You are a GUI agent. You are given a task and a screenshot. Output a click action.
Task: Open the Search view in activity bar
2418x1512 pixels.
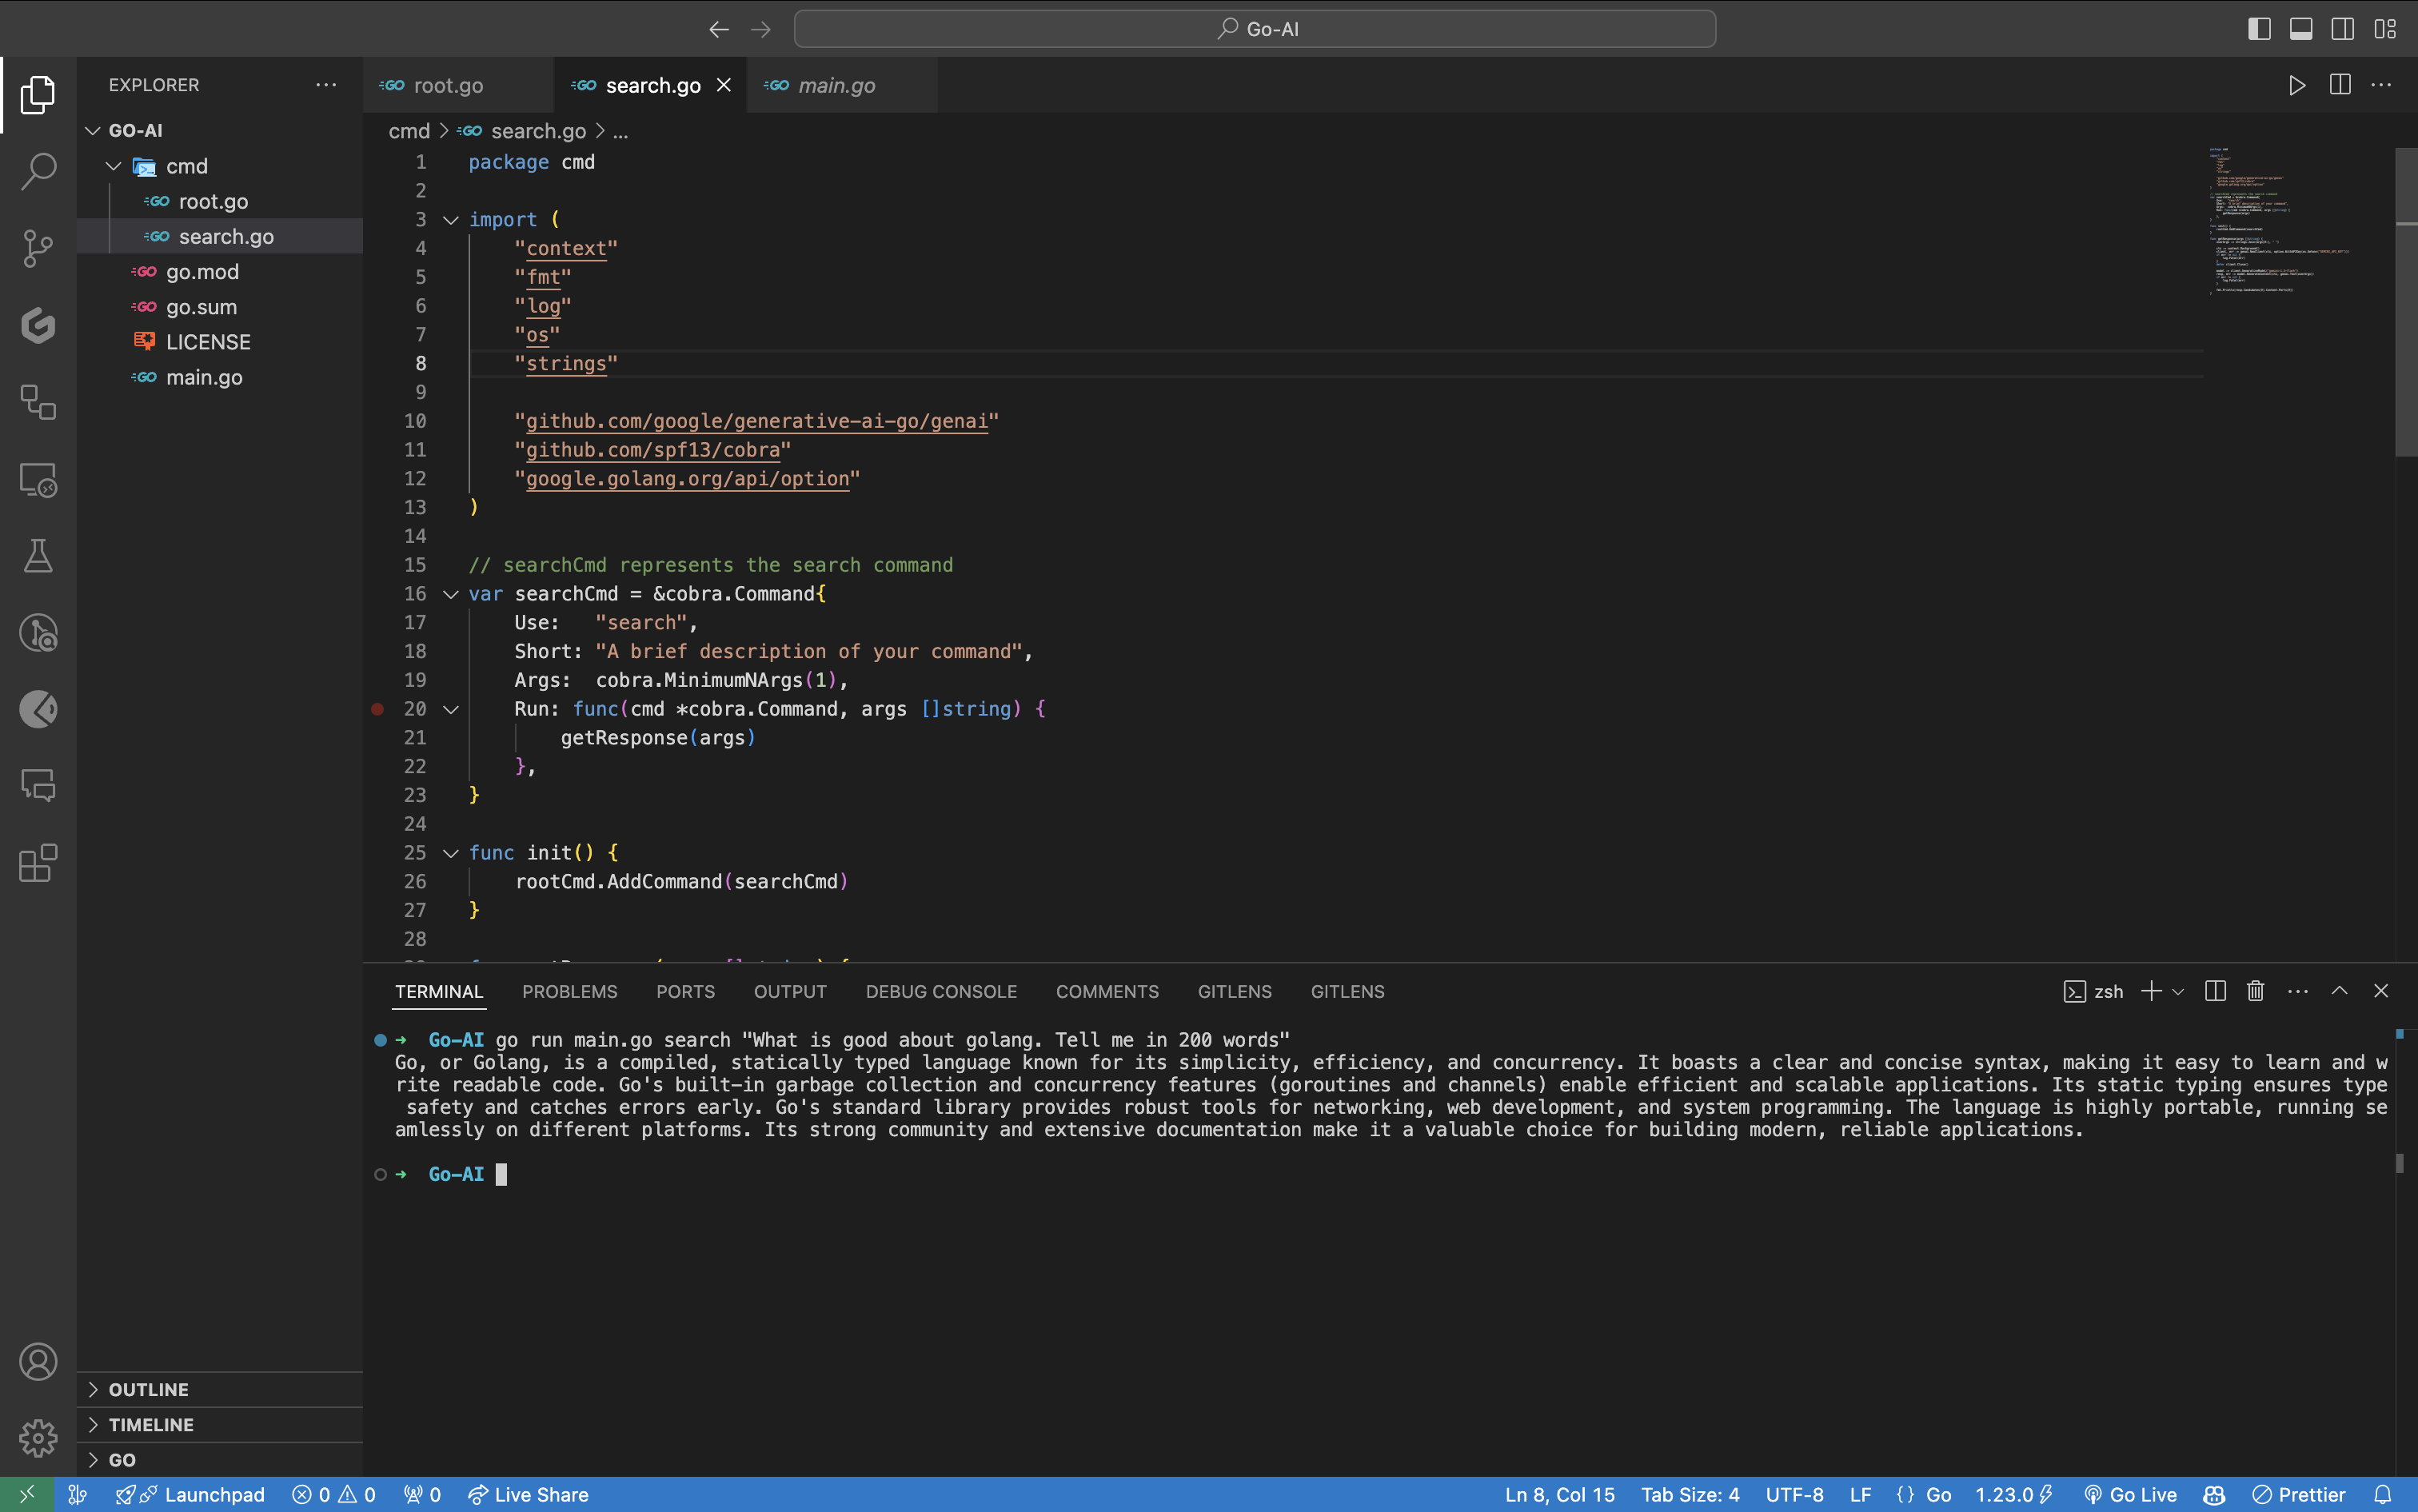[x=38, y=170]
